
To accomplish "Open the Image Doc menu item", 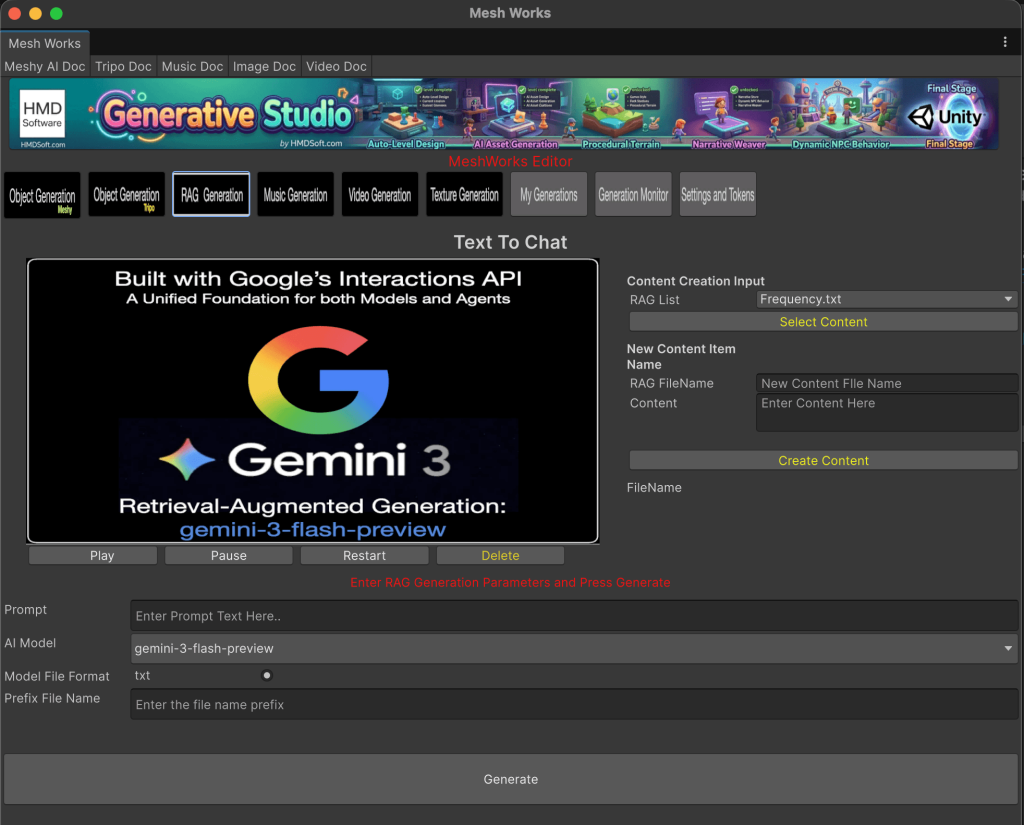I will pos(264,67).
